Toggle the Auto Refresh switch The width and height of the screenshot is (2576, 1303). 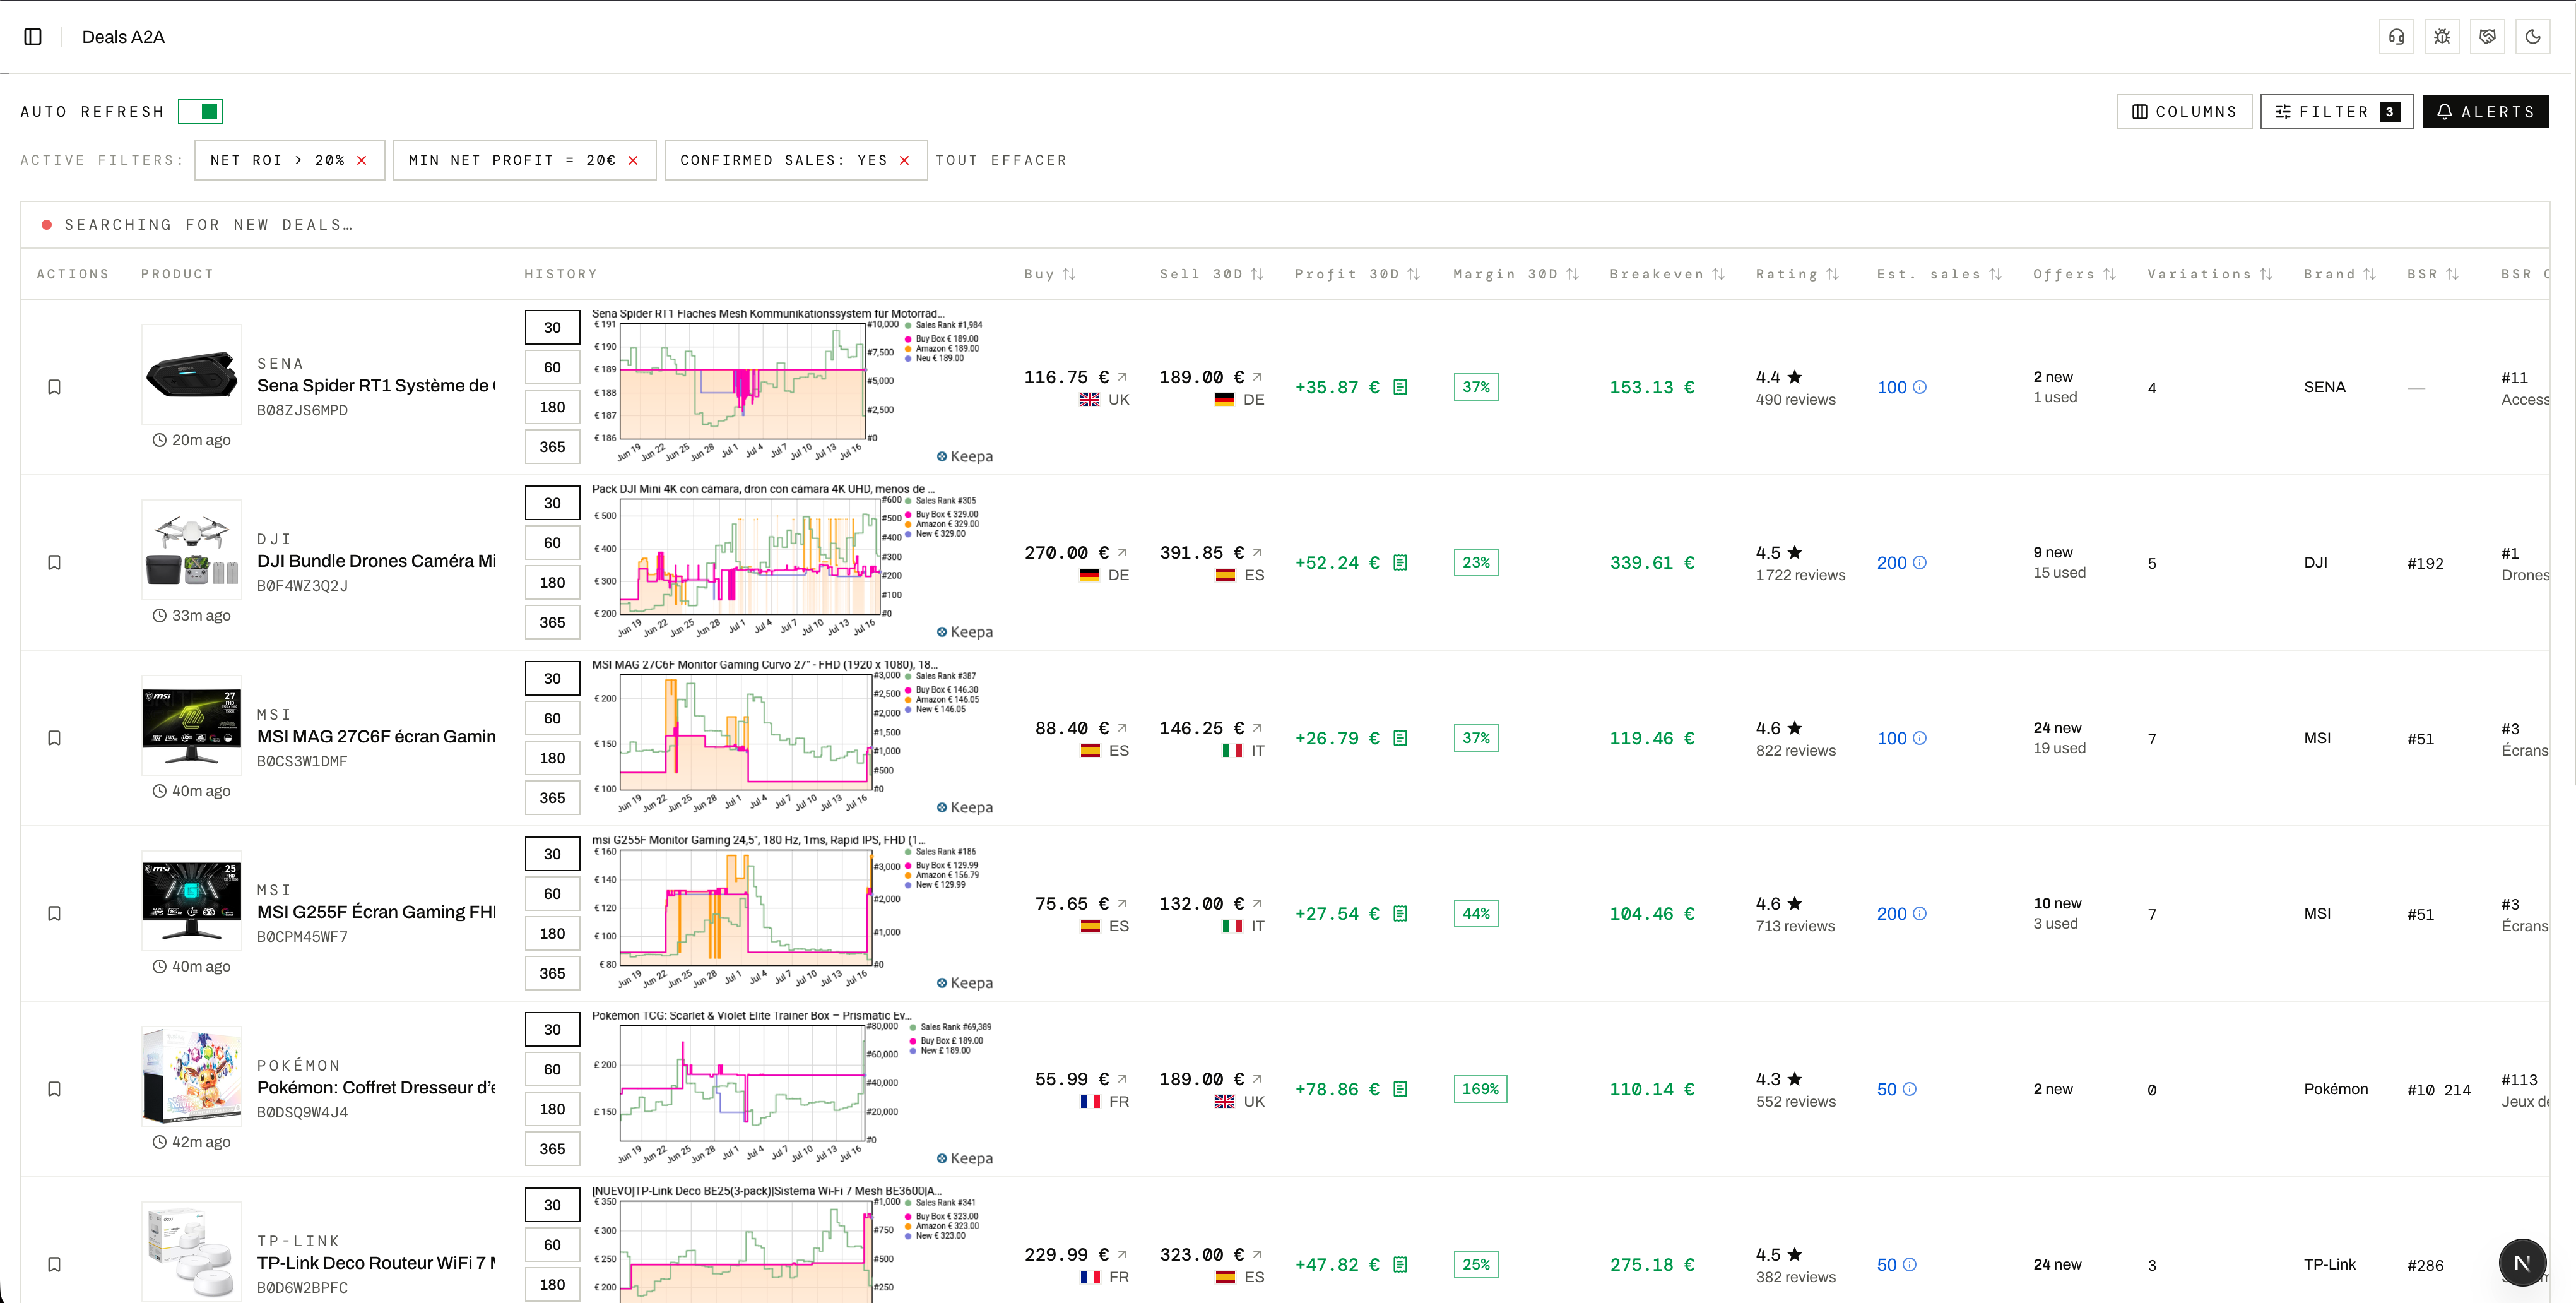[200, 111]
